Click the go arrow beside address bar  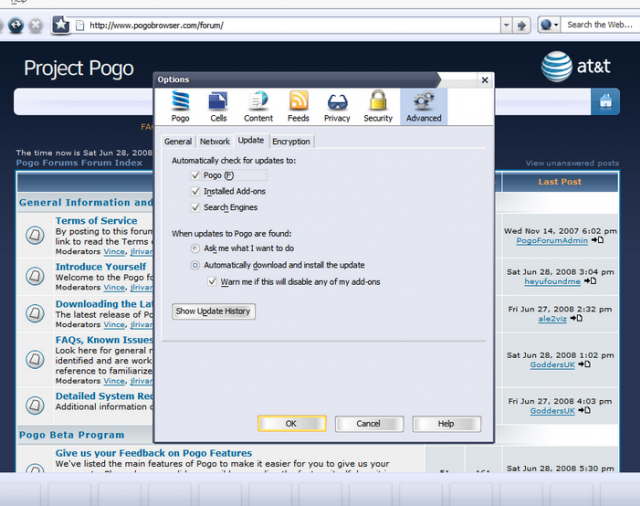[x=521, y=25]
